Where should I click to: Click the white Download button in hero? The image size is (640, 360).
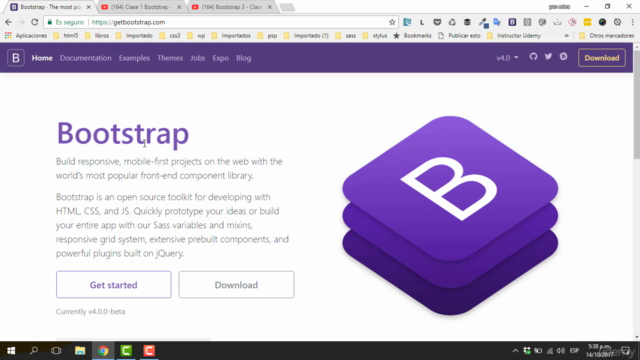point(236,285)
